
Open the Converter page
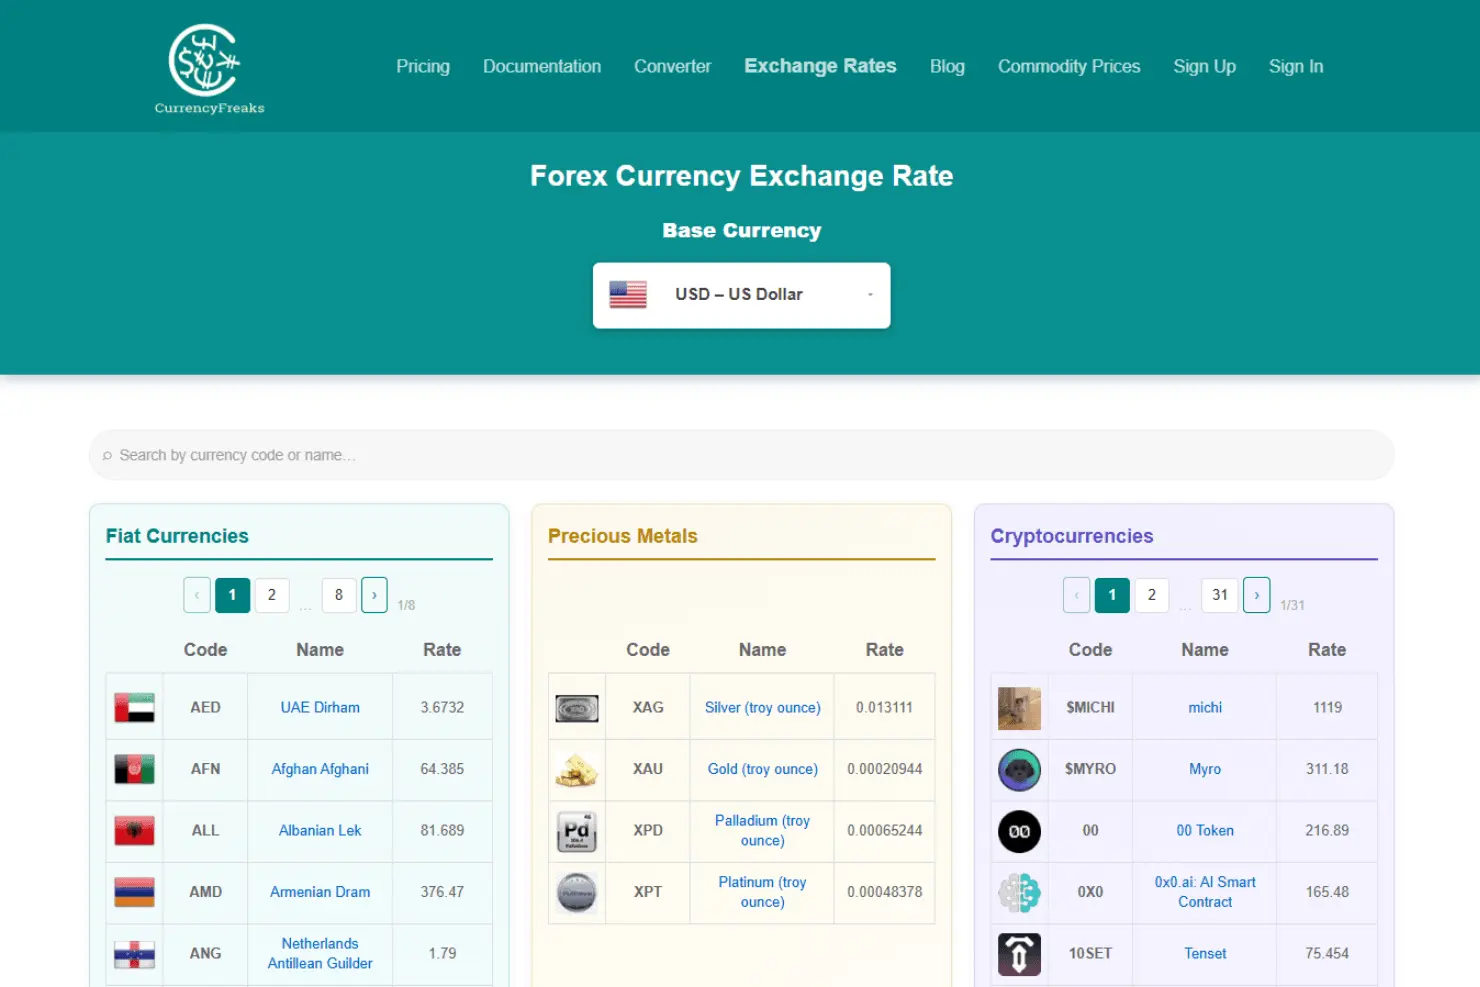coord(672,66)
